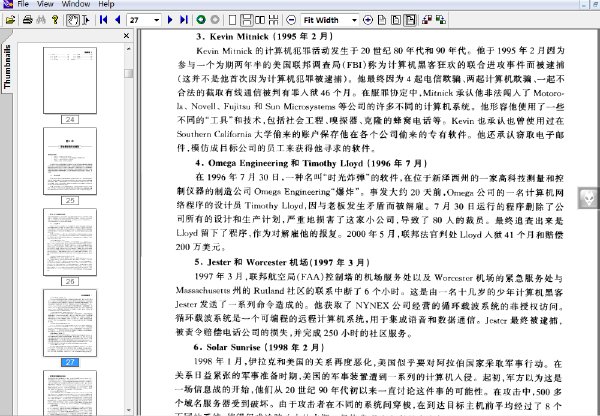Toggle the highlighted fit width button
The height and width of the screenshot is (416, 600).
[x=410, y=20]
